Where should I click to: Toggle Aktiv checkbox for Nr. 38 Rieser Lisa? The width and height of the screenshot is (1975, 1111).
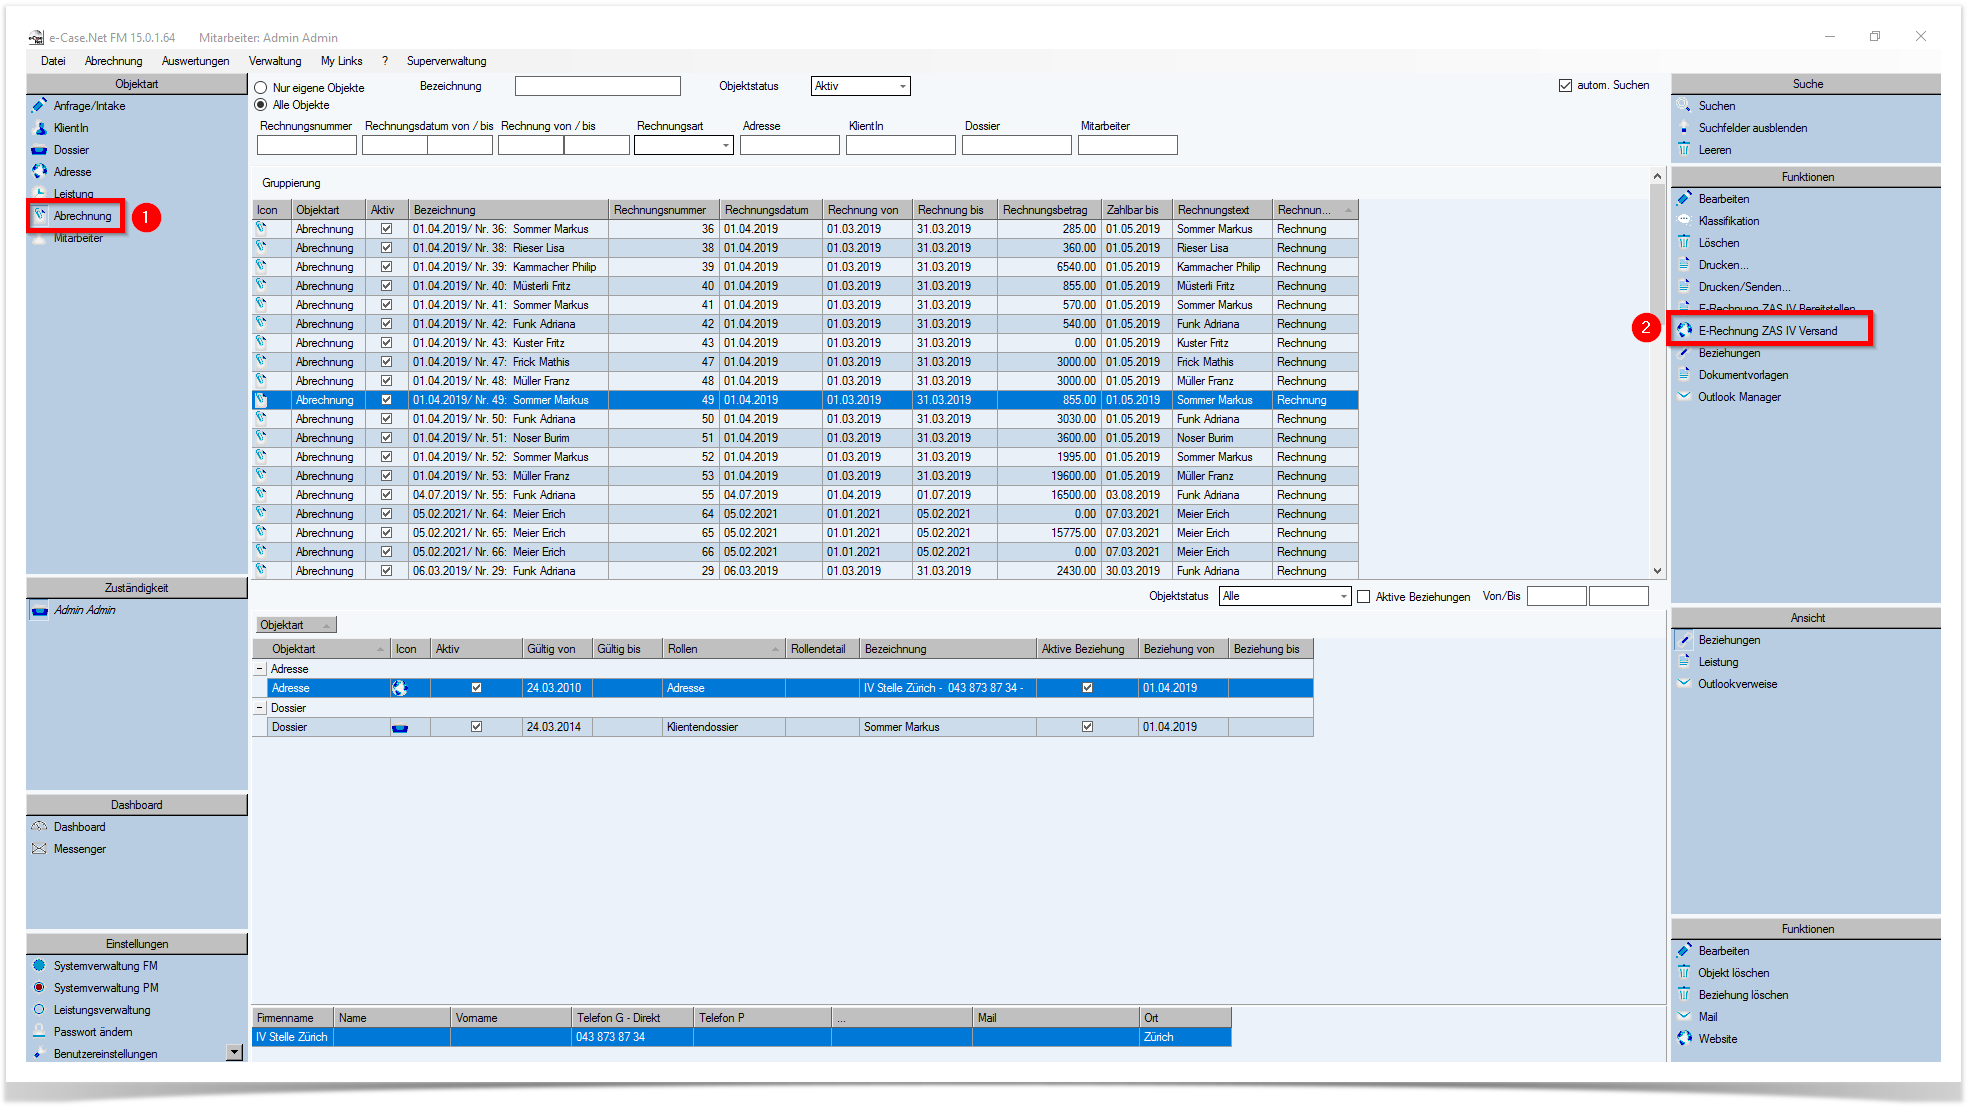[x=386, y=248]
